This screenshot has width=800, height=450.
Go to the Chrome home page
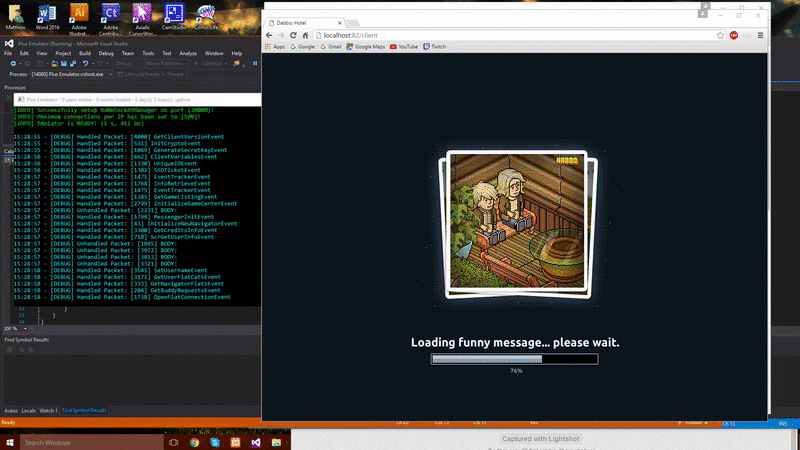point(305,35)
